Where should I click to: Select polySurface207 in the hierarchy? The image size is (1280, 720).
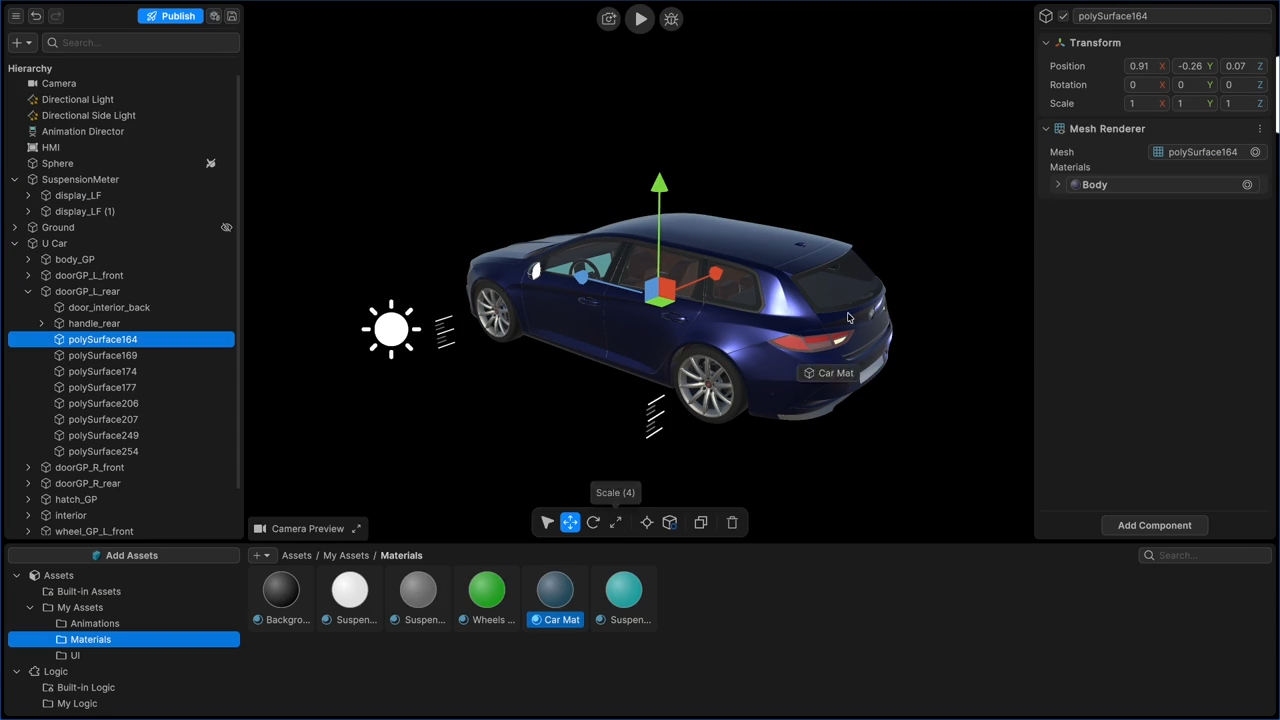(x=103, y=420)
